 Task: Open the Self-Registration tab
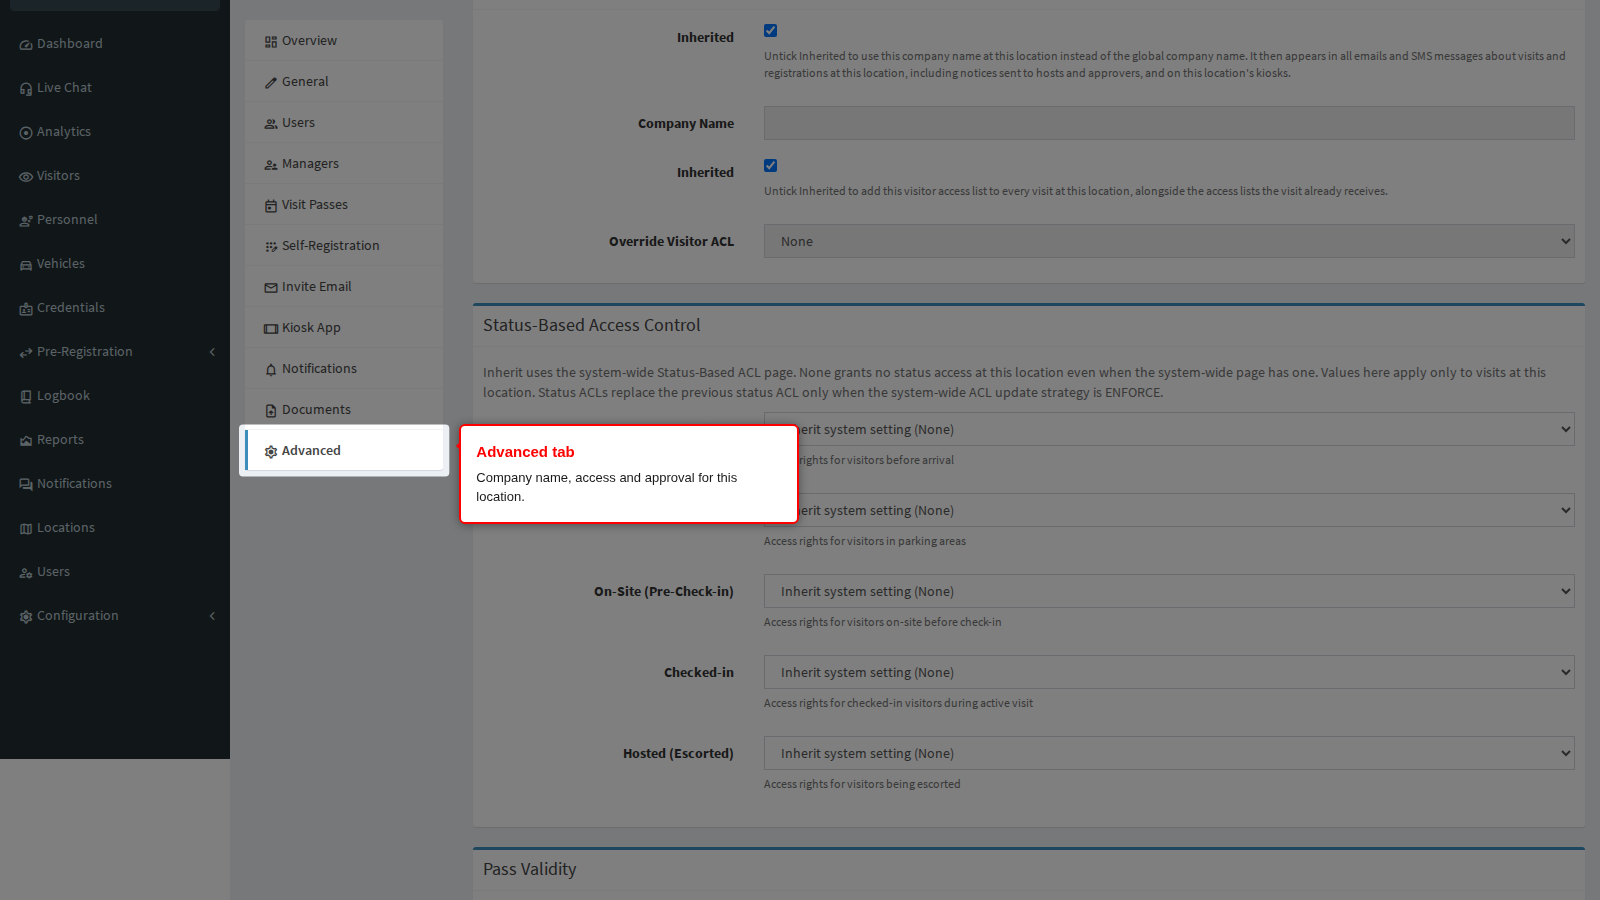pyautogui.click(x=344, y=246)
